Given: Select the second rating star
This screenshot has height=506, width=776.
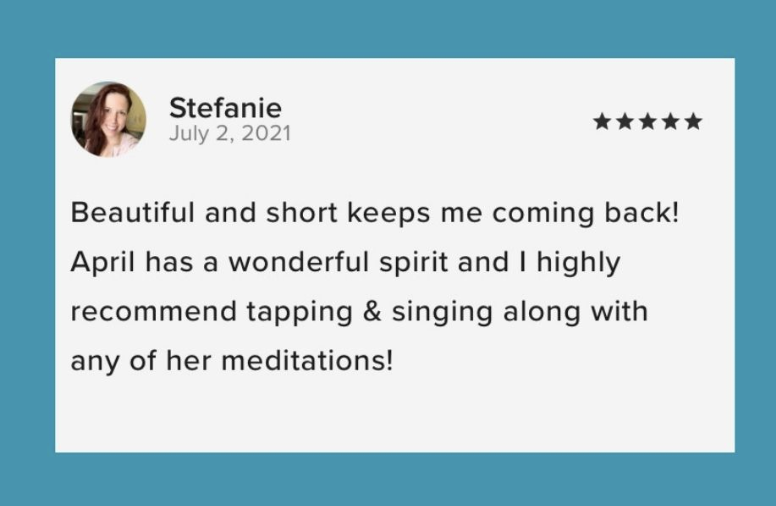Looking at the screenshot, I should pyautogui.click(x=625, y=121).
